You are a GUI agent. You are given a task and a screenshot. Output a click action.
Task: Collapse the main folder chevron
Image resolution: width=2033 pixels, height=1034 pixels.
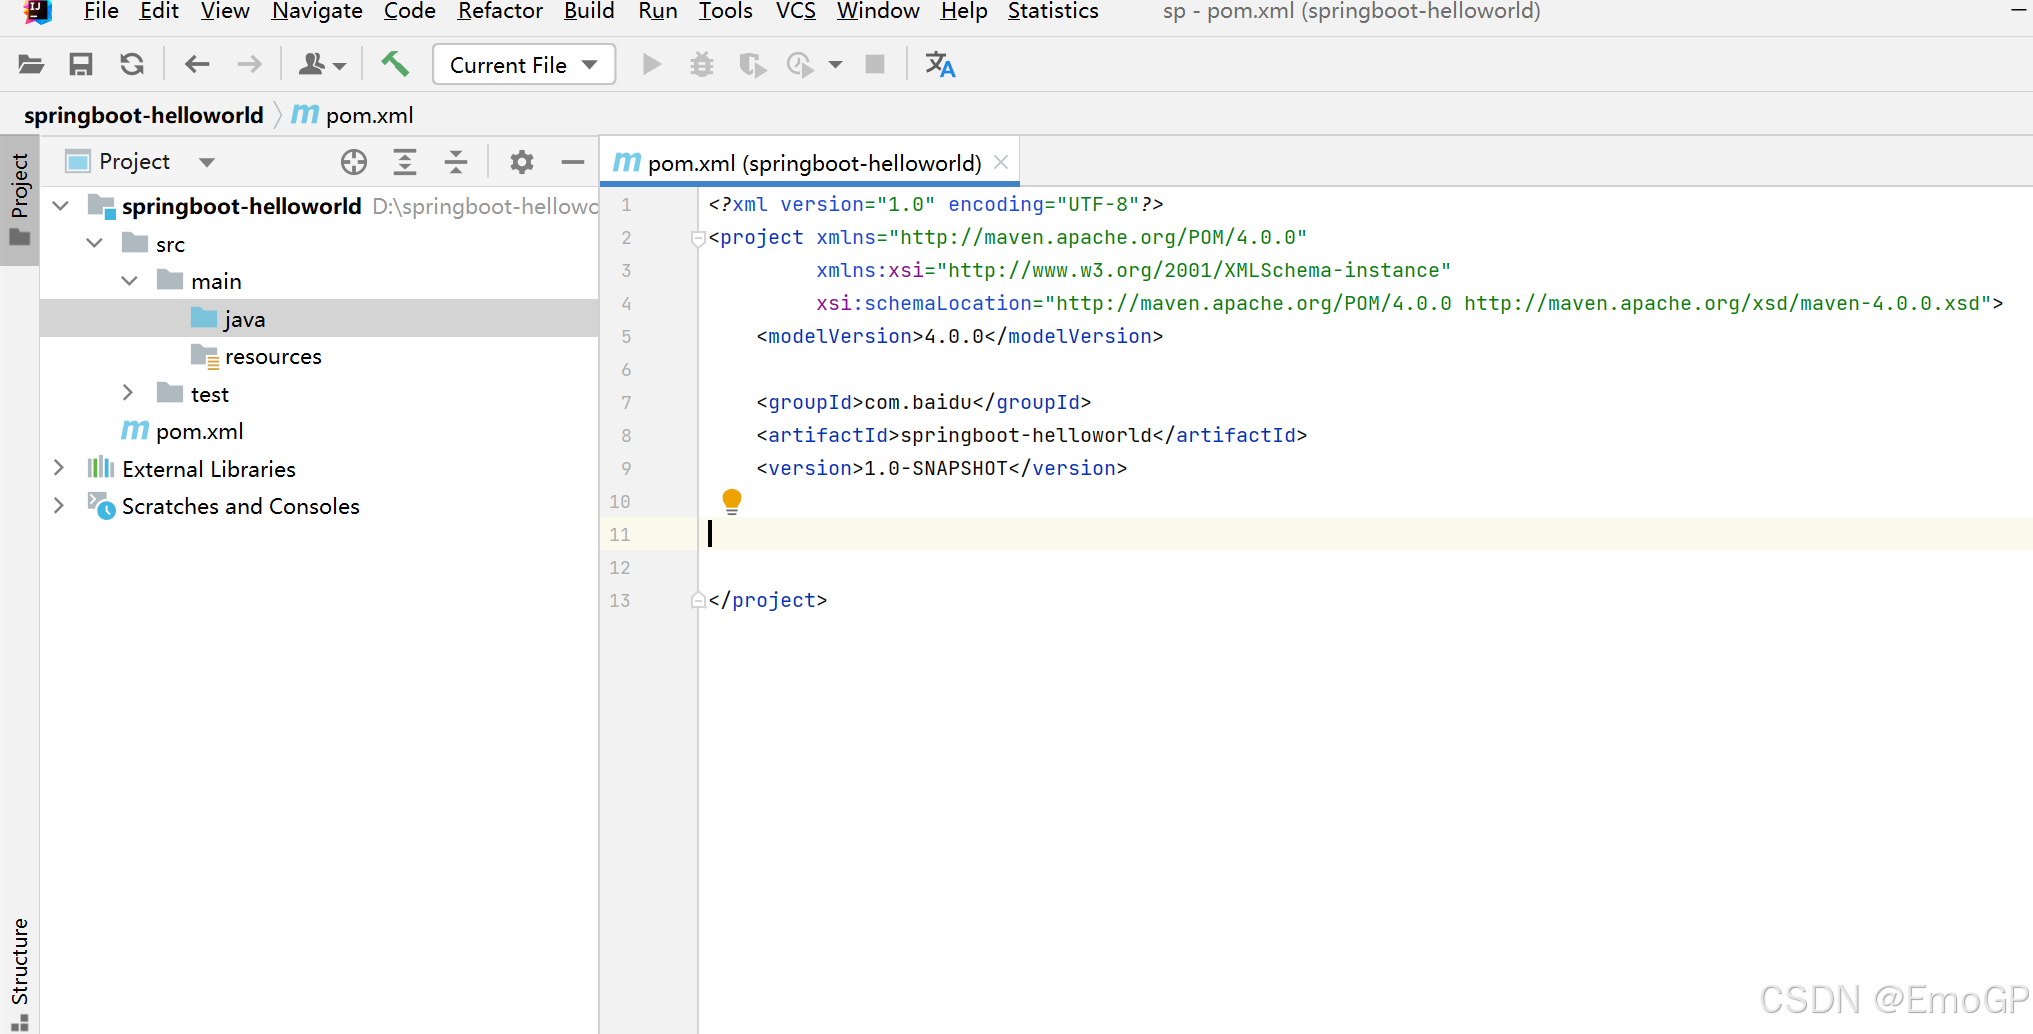point(129,281)
